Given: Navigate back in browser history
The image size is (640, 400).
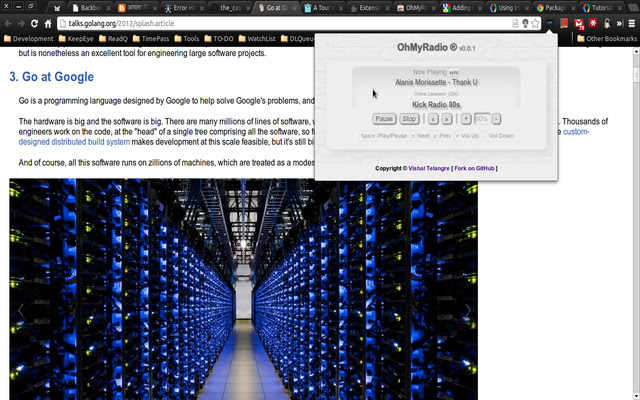Looking at the screenshot, I should click(x=8, y=23).
